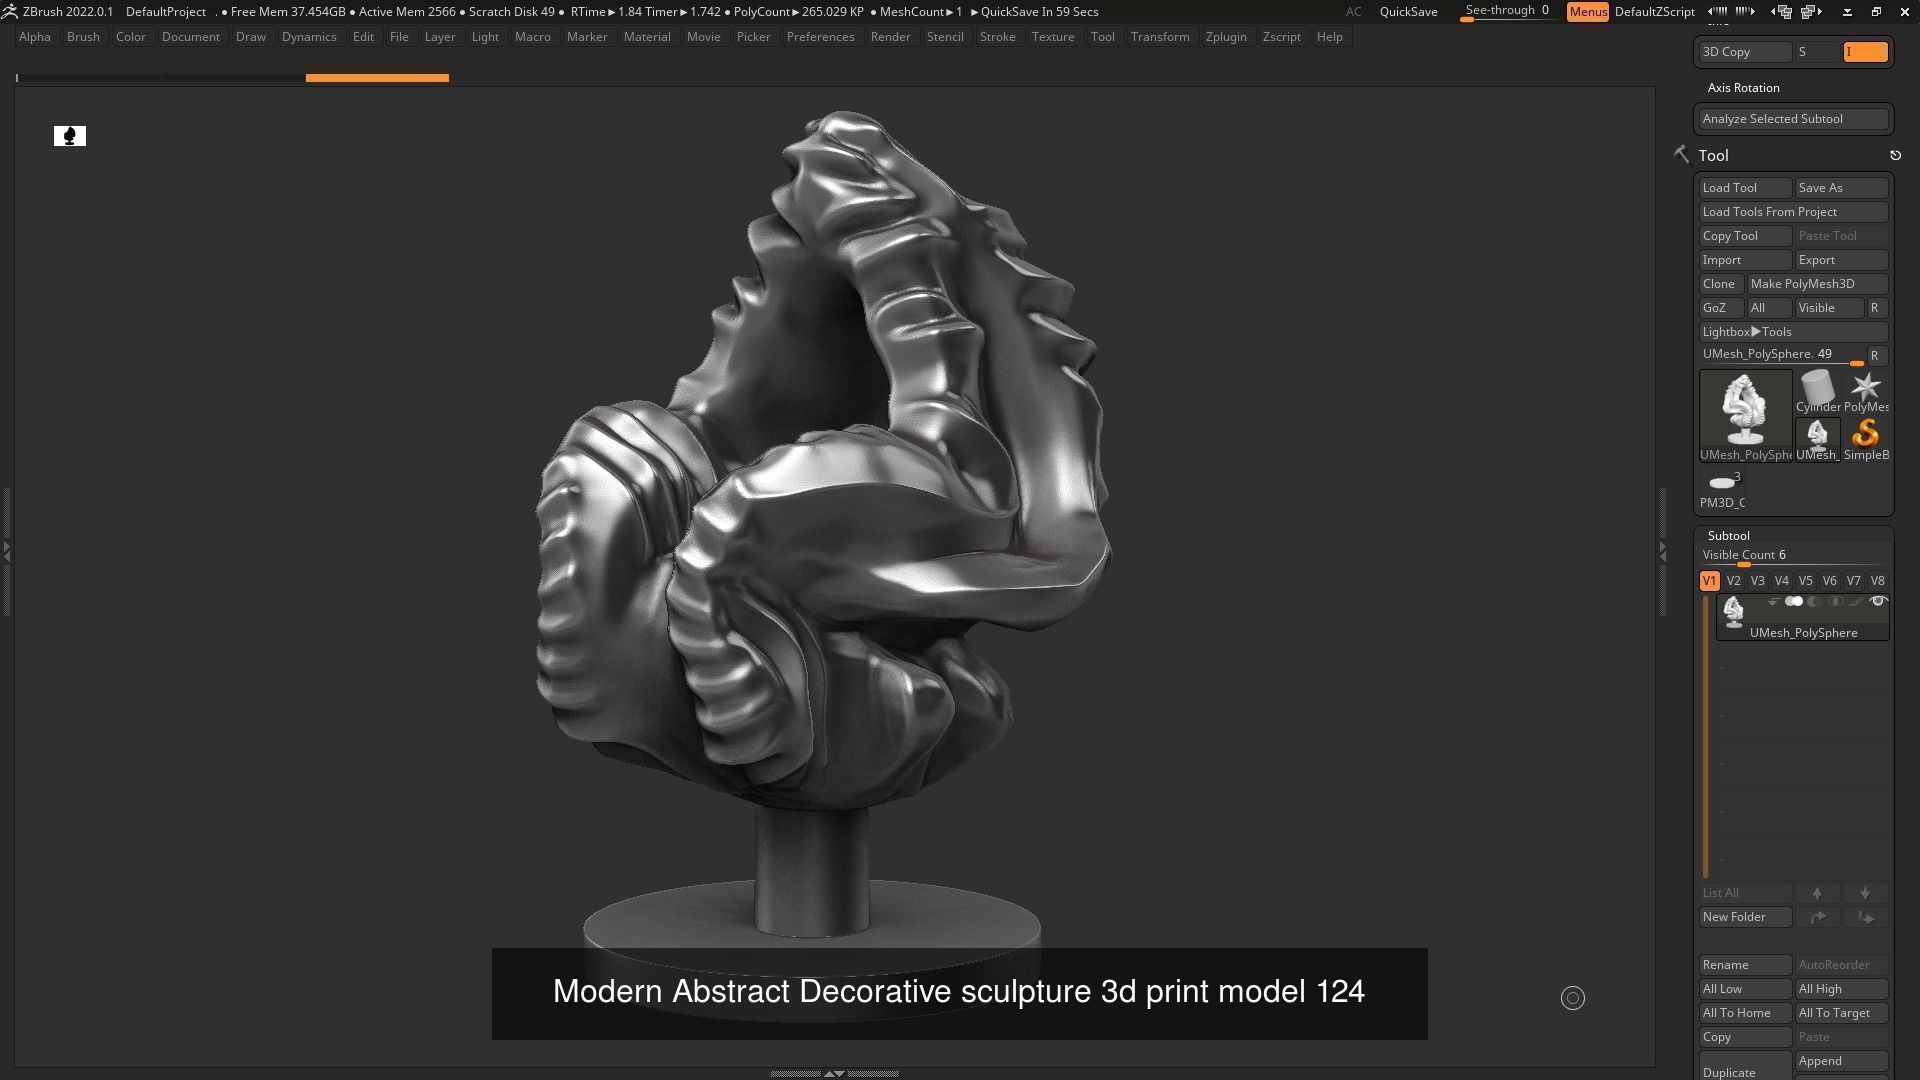1920x1080 pixels.
Task: Open the Zplugin menu
Action: (x=1226, y=37)
